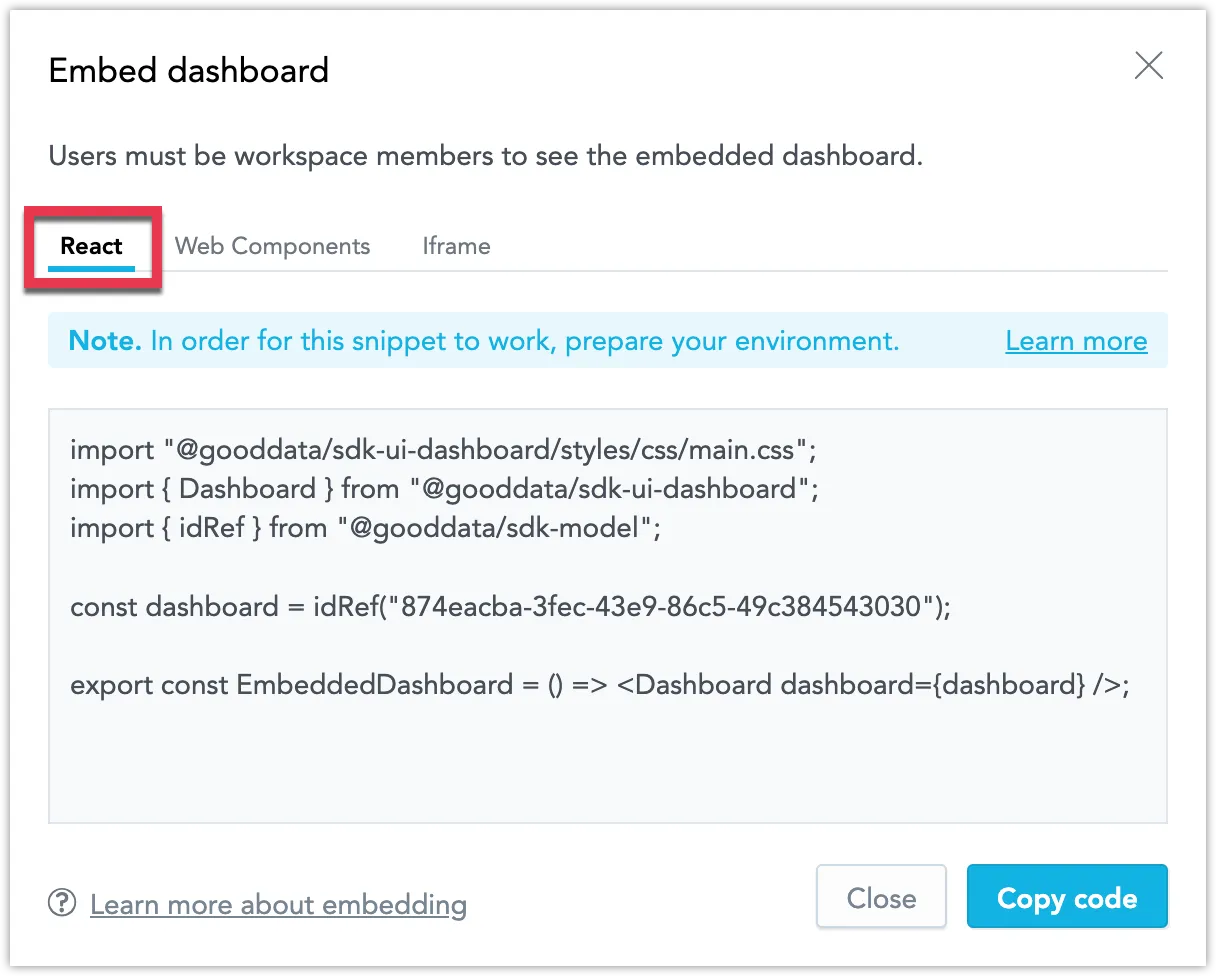Select the React tab
This screenshot has width=1216, height=976.
[x=92, y=245]
